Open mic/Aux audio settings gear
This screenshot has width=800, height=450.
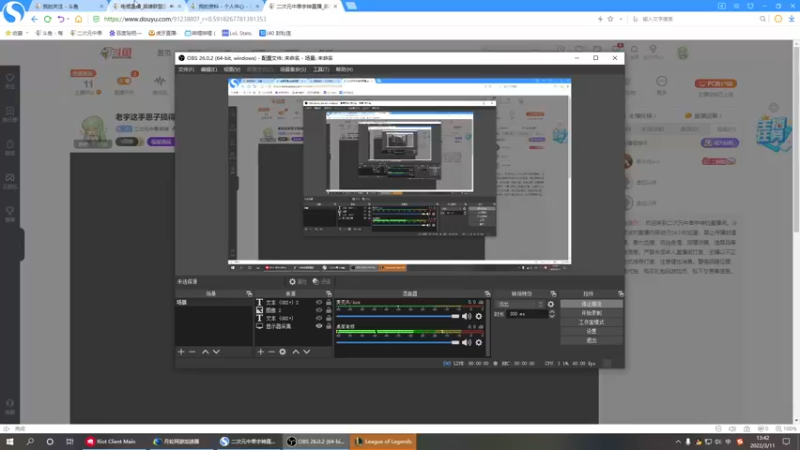pyautogui.click(x=479, y=316)
